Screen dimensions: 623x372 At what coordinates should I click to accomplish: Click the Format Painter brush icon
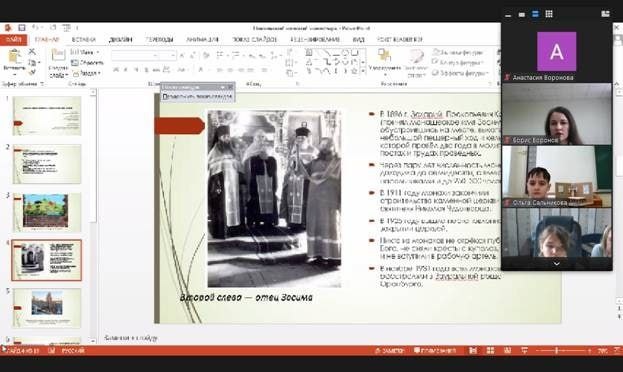click(32, 72)
